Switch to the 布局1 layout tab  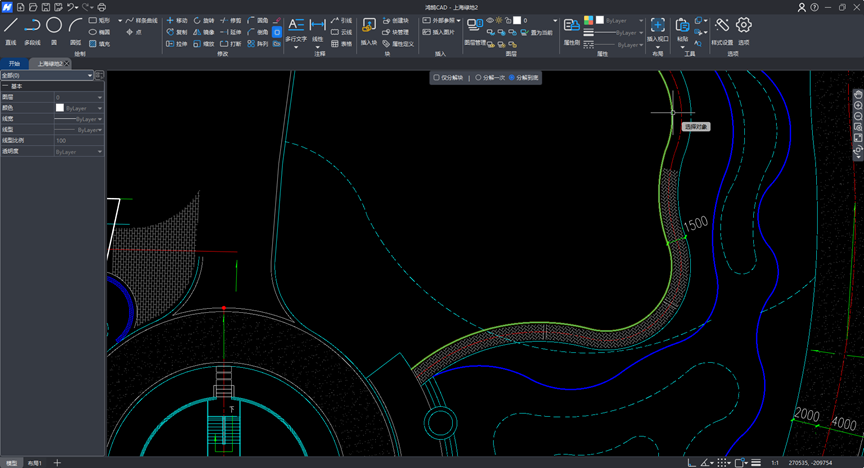click(x=34, y=463)
